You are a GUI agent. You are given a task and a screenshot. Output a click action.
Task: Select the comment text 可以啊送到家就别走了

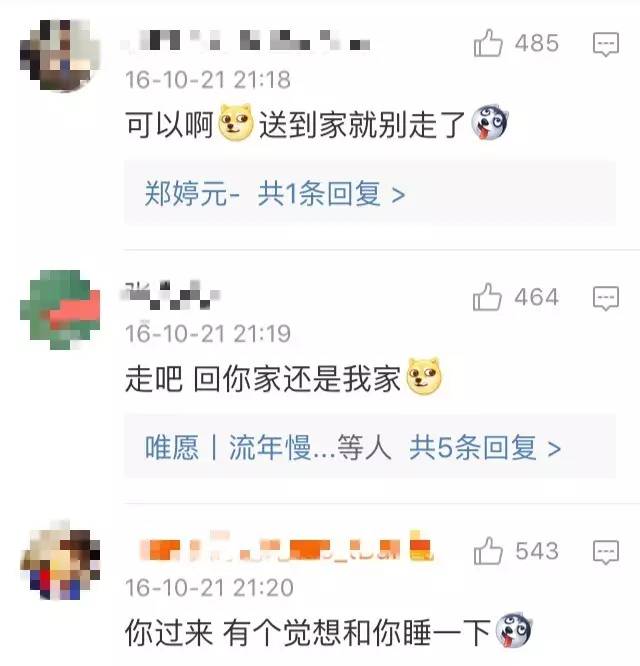click(x=316, y=124)
